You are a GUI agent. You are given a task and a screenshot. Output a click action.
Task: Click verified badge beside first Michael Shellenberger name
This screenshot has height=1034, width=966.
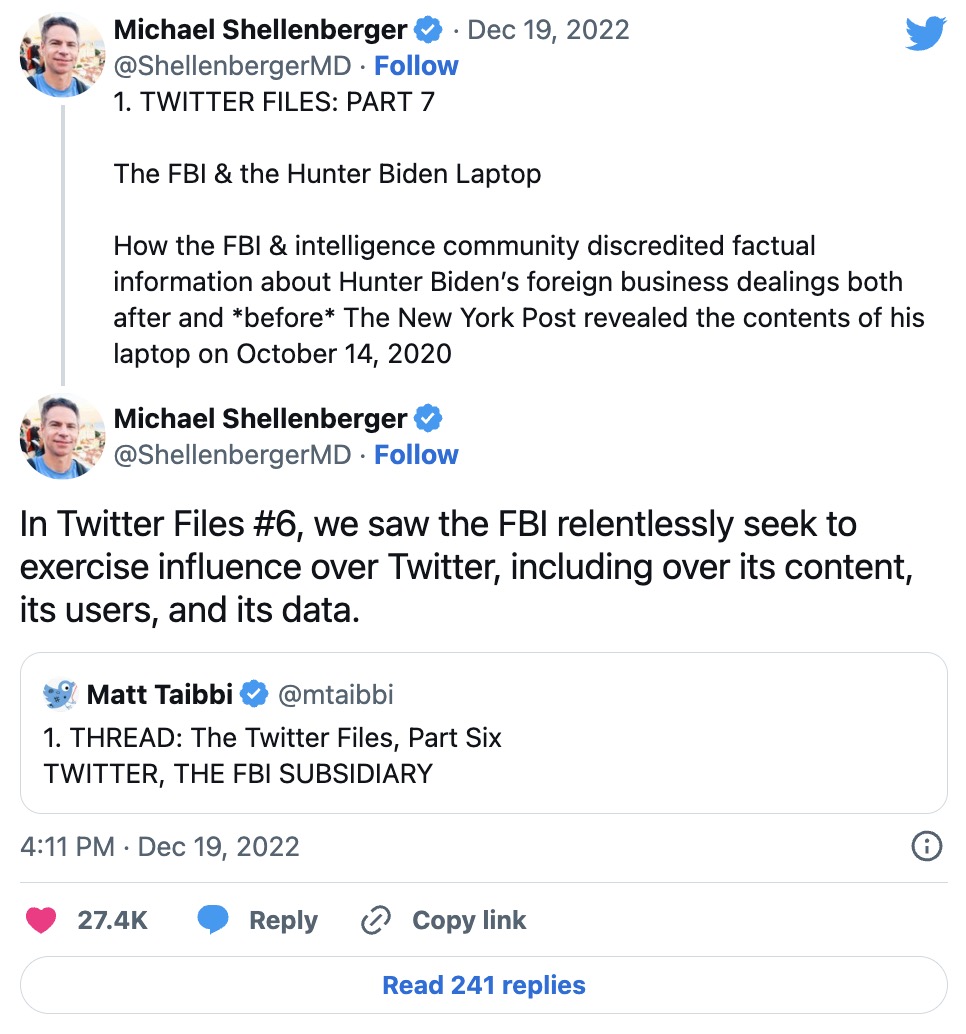[x=428, y=30]
